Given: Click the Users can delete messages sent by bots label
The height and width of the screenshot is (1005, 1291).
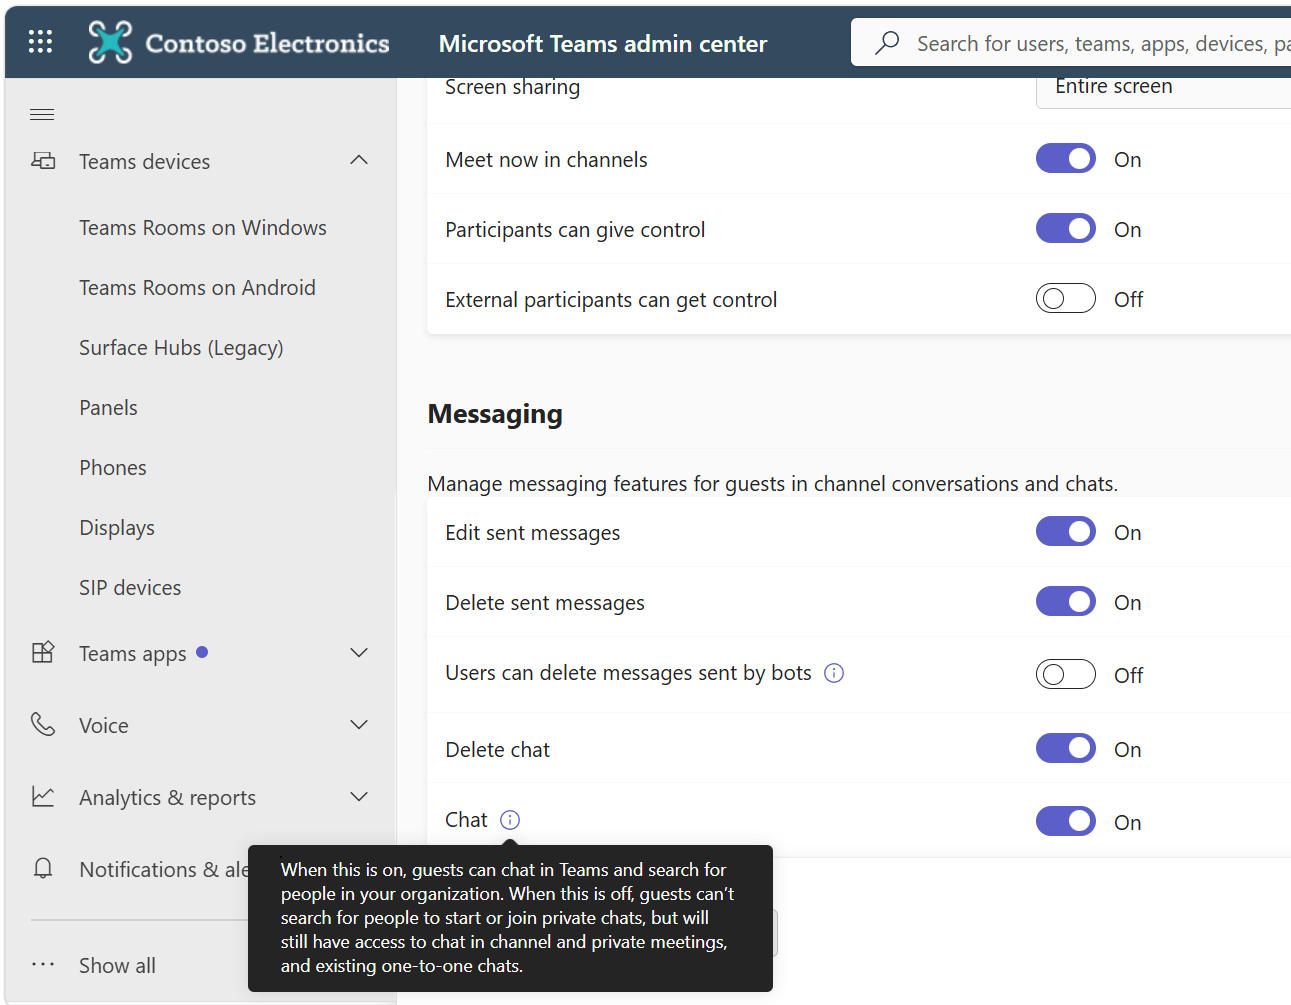Looking at the screenshot, I should pyautogui.click(x=628, y=673).
